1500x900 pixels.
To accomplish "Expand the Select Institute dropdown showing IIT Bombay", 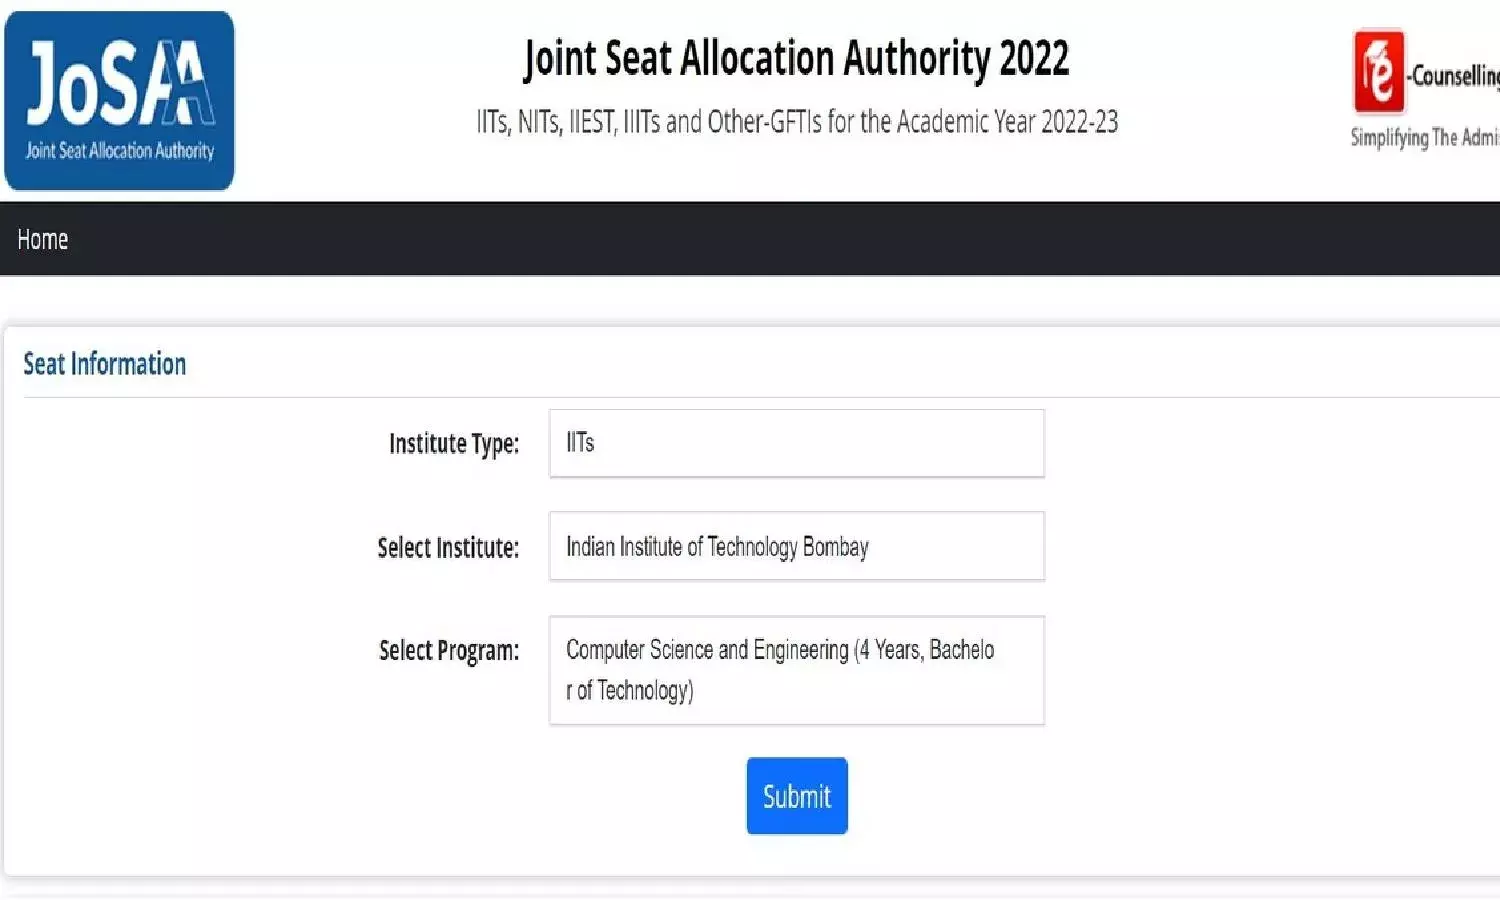I will click(796, 547).
